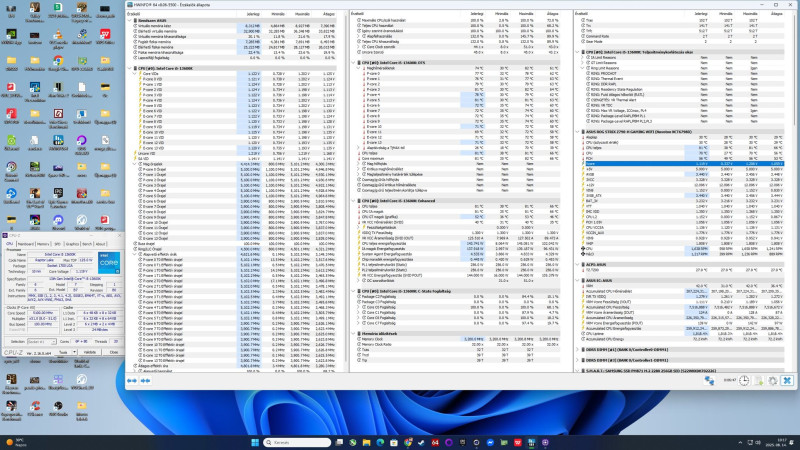Collapse the Core VIDs tree node
The image size is (800, 450).
tap(135, 73)
